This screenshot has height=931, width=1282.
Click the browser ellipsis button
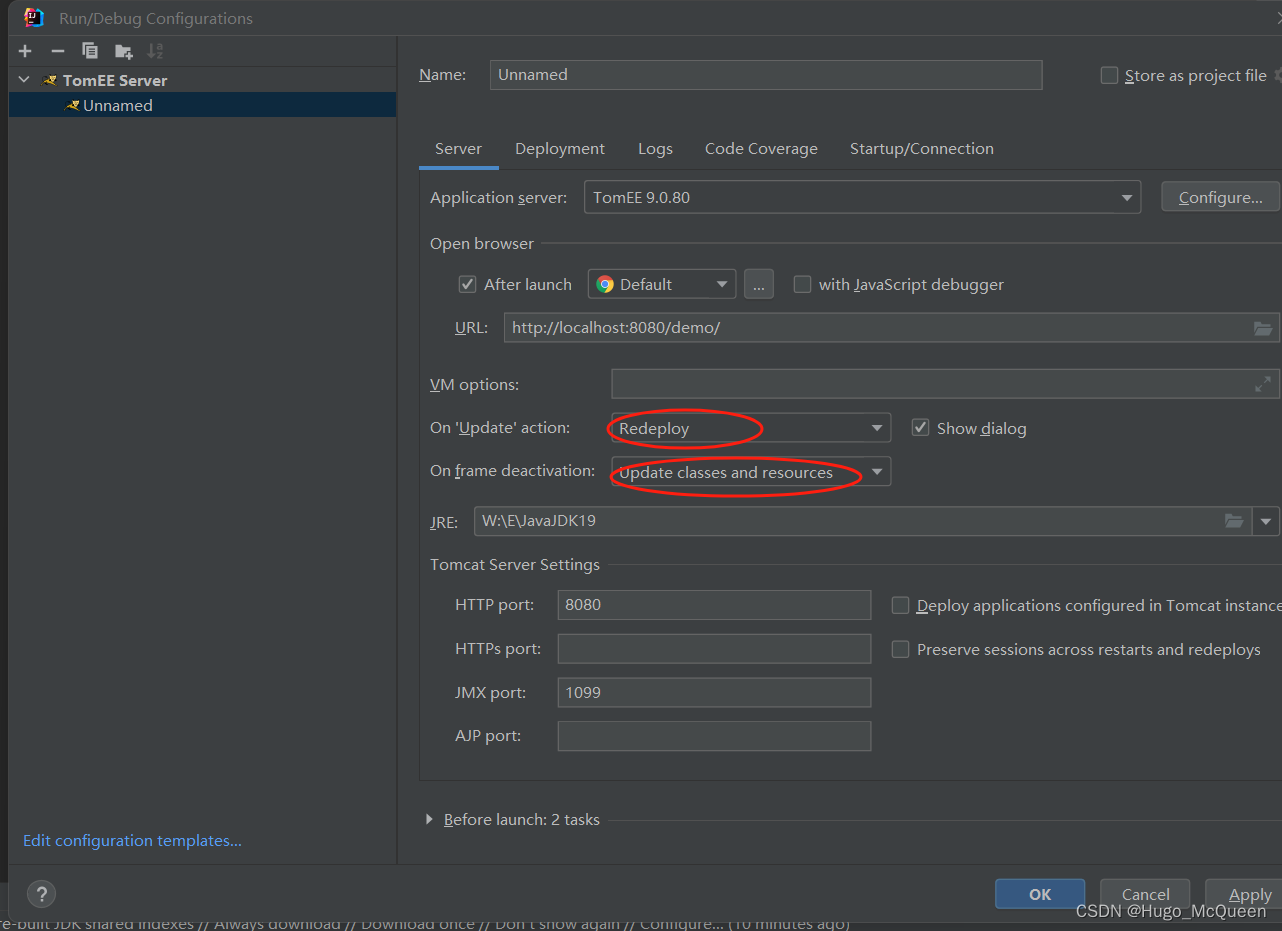pos(758,284)
